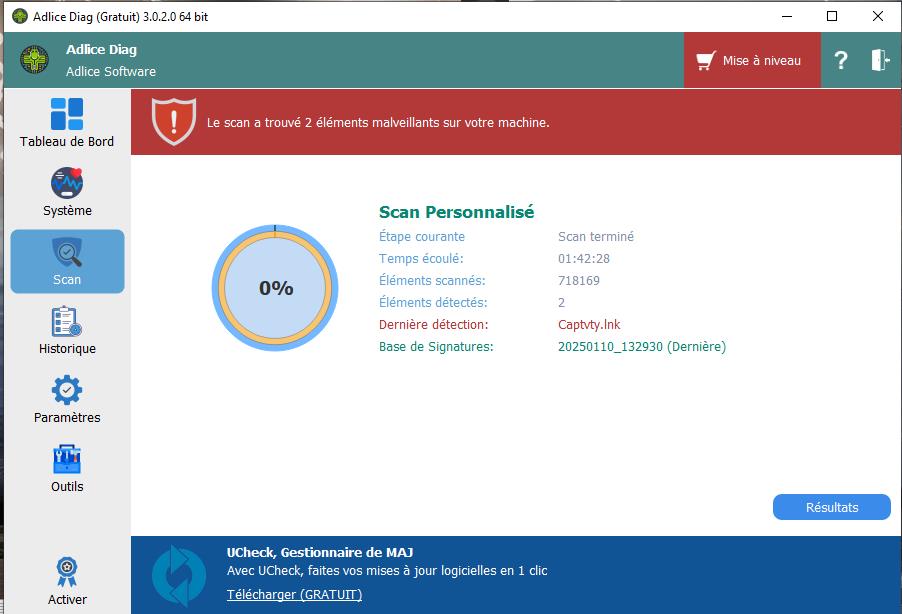
Task: Click the Adlice Software subtitle
Action: [x=110, y=71]
